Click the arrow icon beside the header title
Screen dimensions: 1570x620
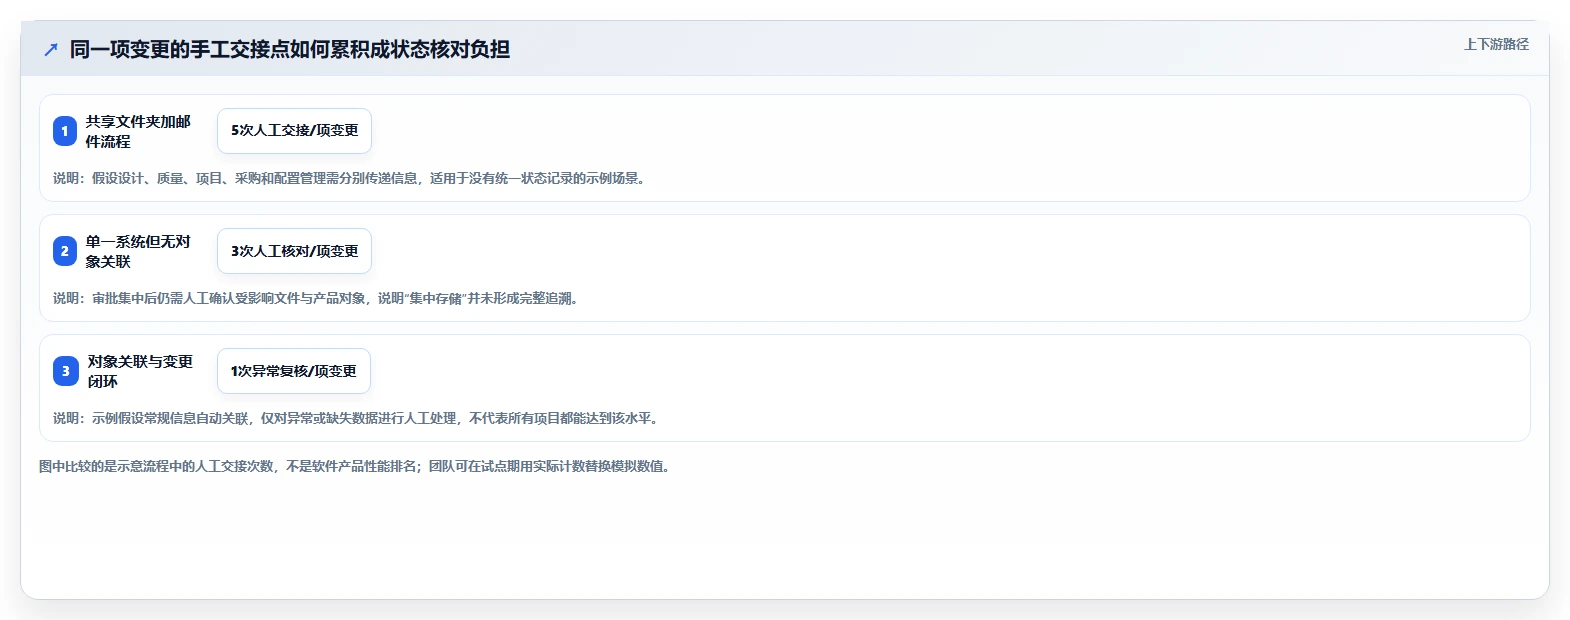tap(51, 49)
